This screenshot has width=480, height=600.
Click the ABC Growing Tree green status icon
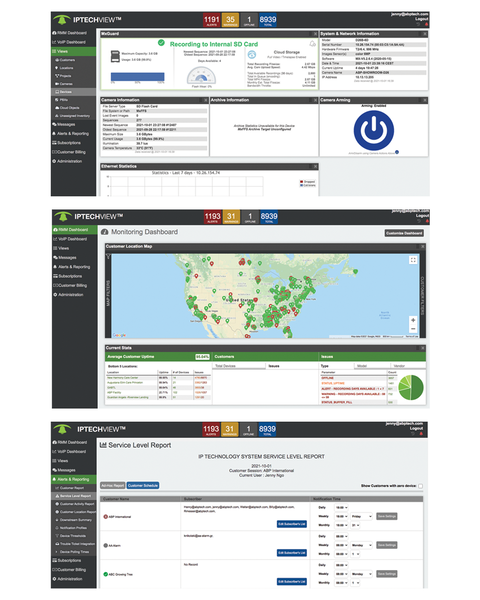point(106,574)
